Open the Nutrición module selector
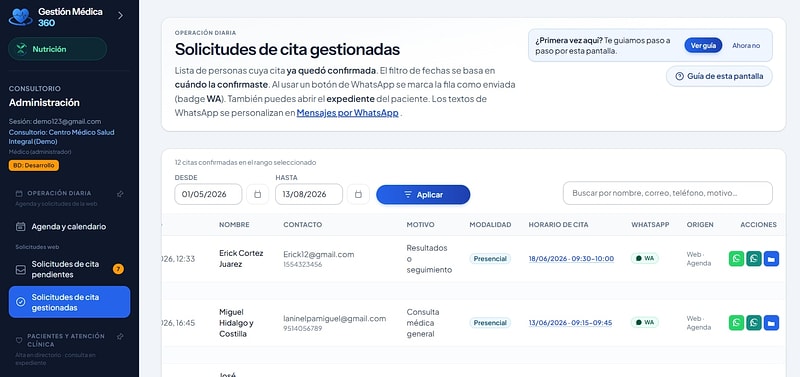The image size is (800, 377). click(x=58, y=49)
